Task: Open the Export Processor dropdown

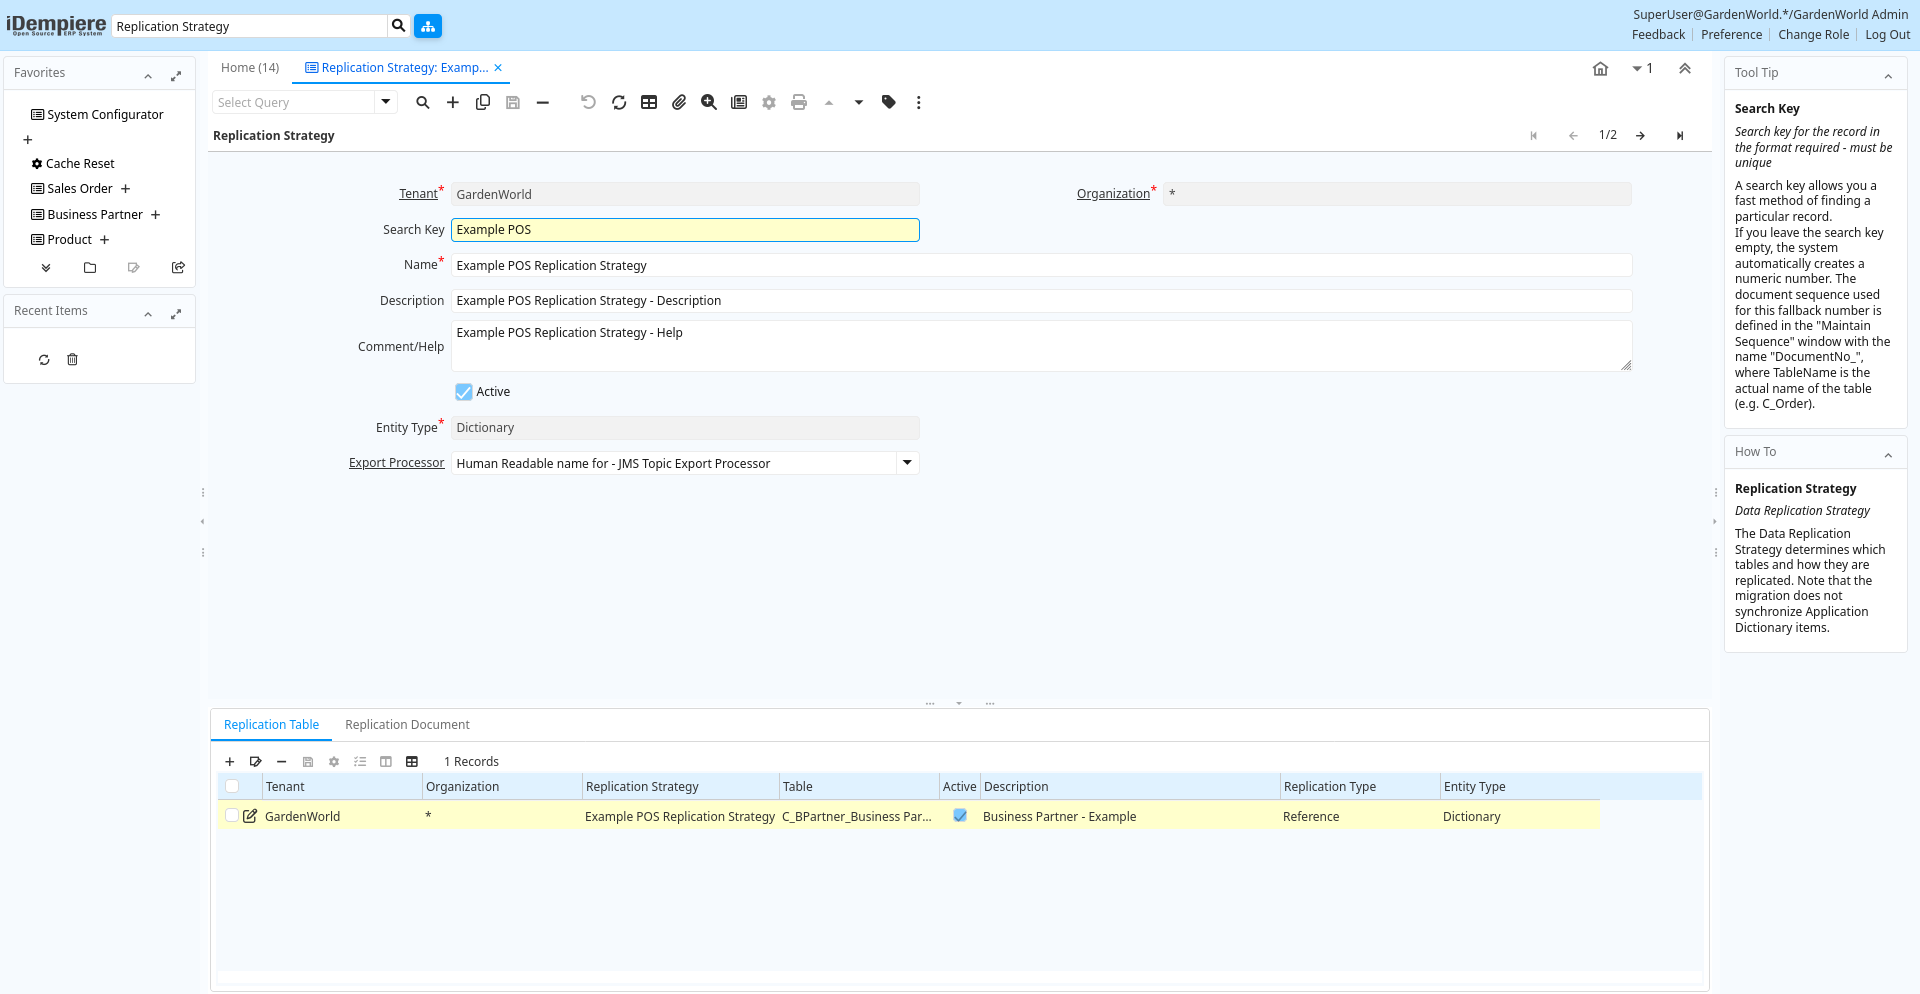Action: tap(907, 463)
